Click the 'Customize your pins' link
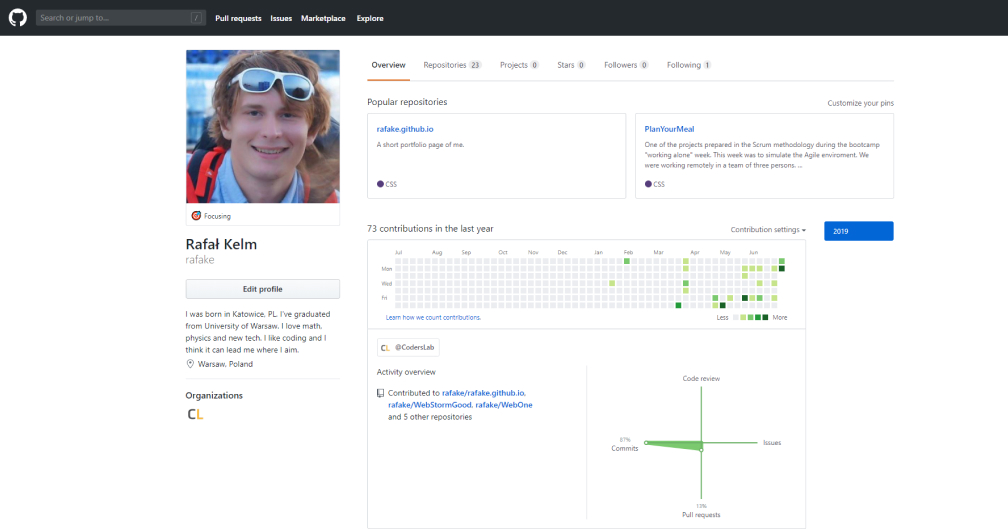 860,103
